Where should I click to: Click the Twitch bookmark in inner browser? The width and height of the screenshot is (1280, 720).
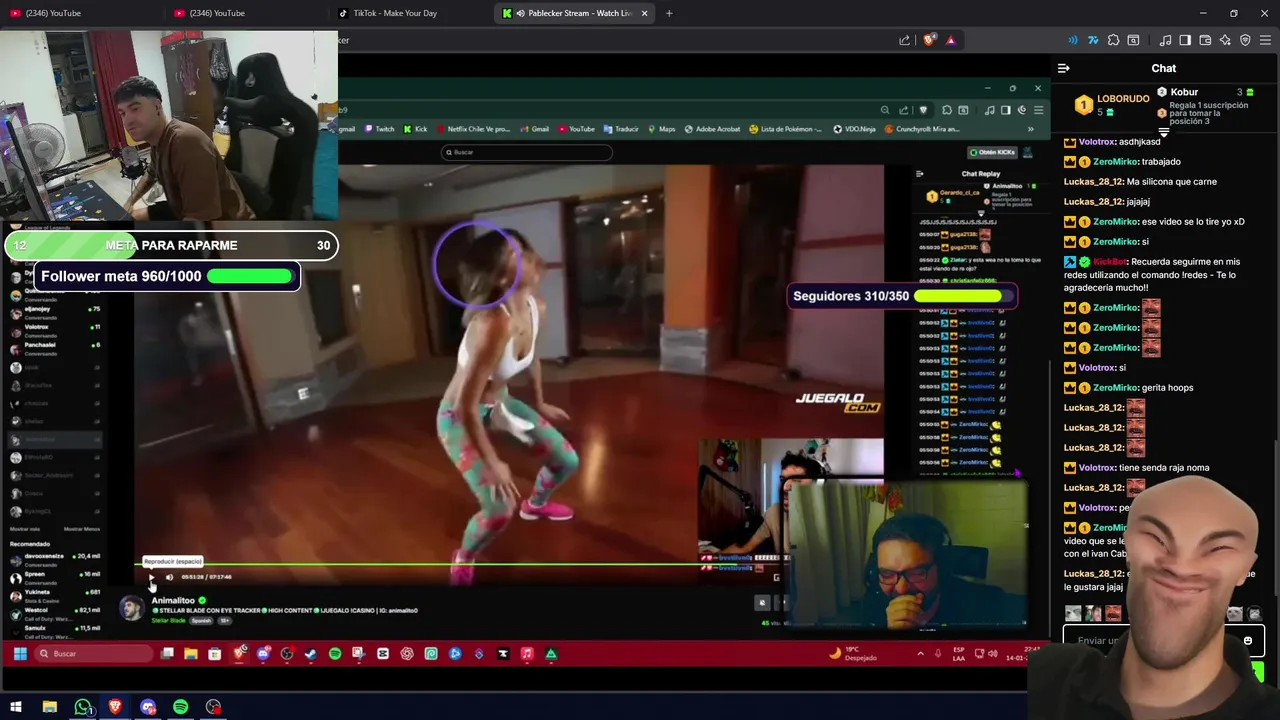(x=380, y=129)
